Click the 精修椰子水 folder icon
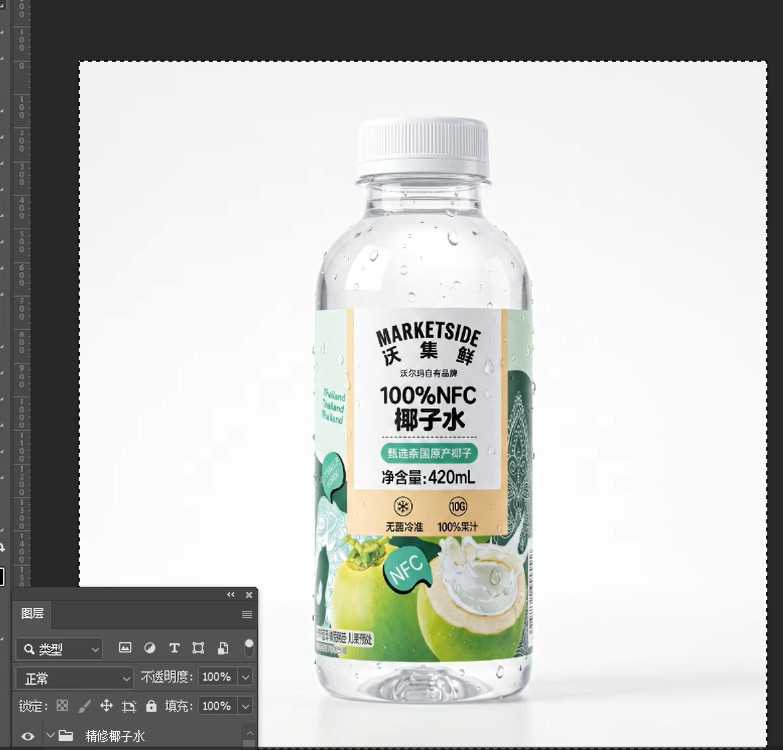The height and width of the screenshot is (750, 783). (x=66, y=735)
